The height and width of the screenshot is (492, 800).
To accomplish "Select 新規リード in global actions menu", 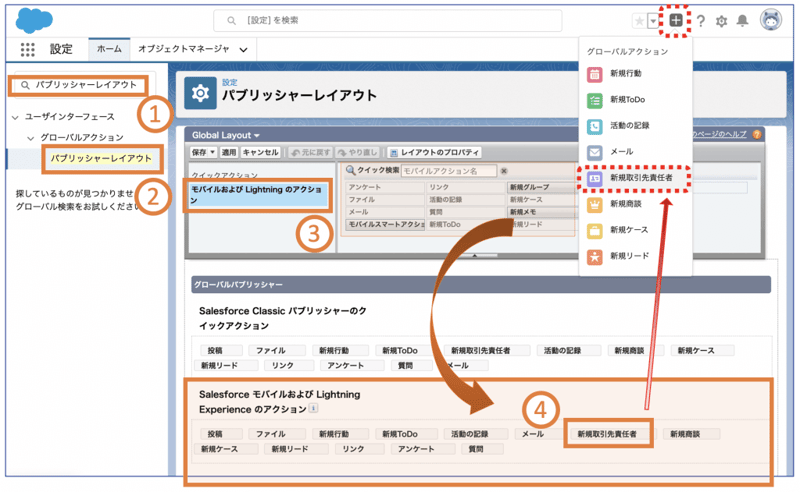I will (x=630, y=256).
